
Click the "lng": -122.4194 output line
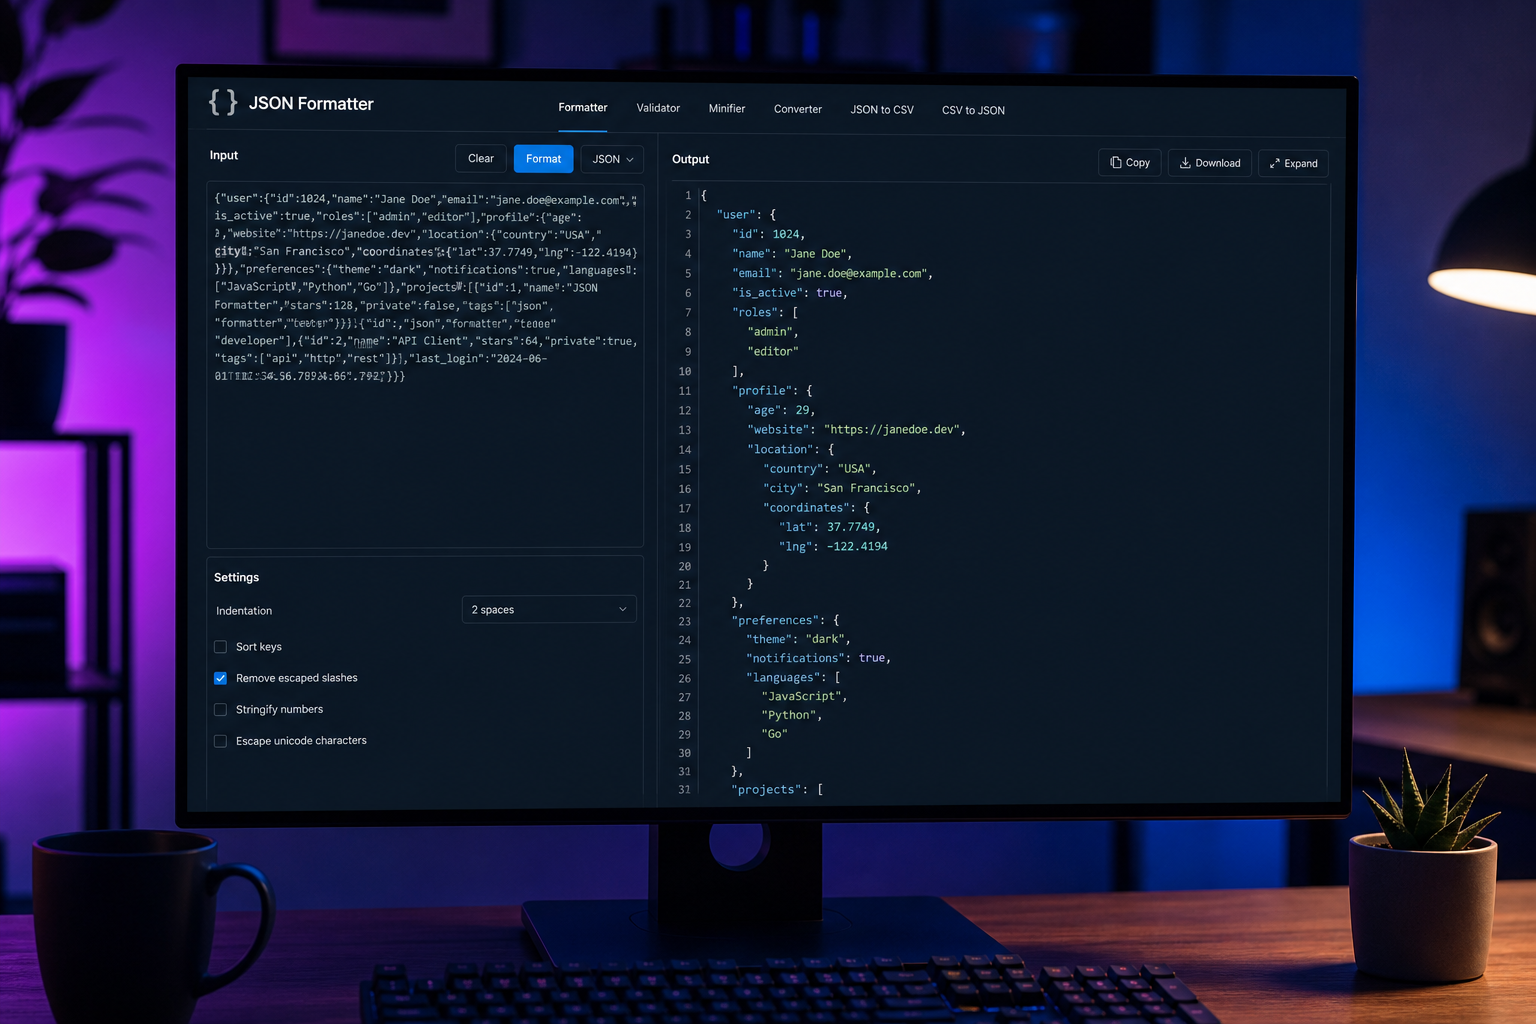[x=833, y=546]
